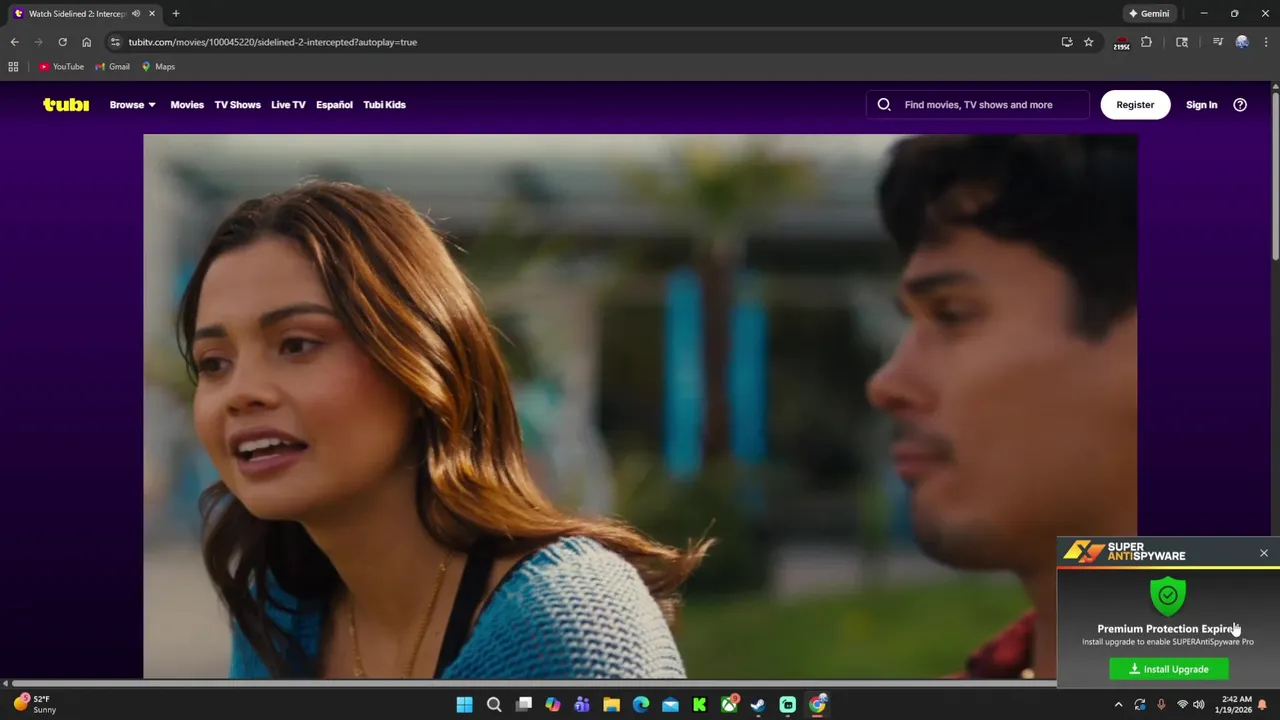The width and height of the screenshot is (1280, 720).
Task: Show hidden system tray icons
Action: [1118, 705]
